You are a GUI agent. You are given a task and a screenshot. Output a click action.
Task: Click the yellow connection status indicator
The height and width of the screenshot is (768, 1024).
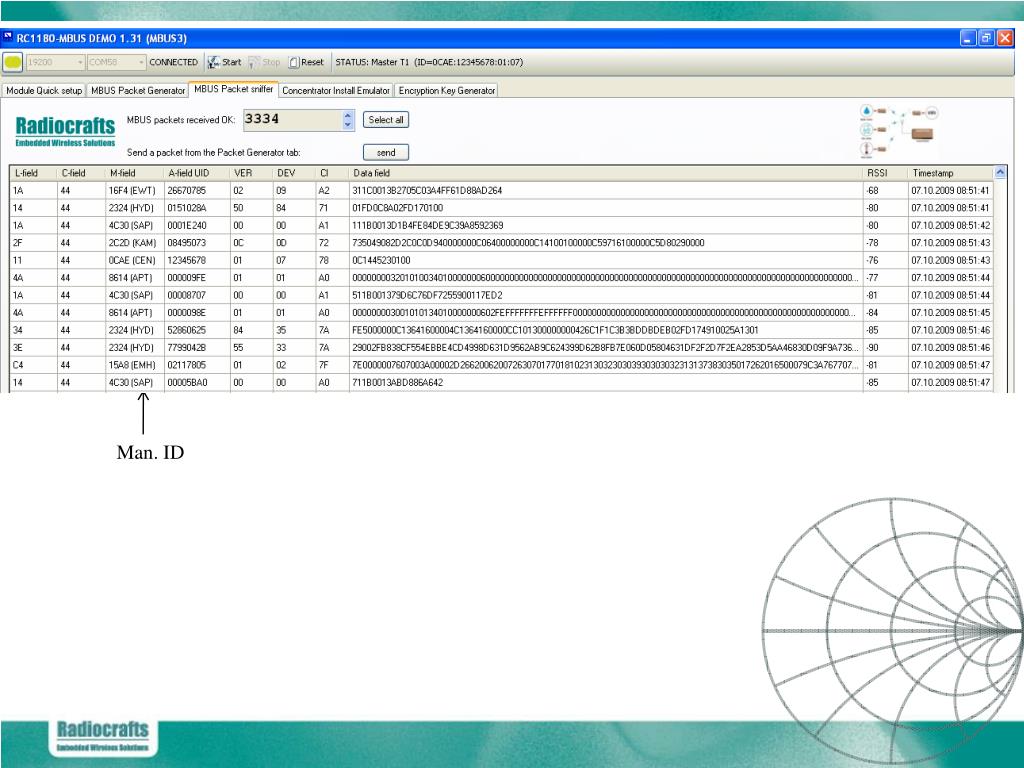[x=13, y=63]
